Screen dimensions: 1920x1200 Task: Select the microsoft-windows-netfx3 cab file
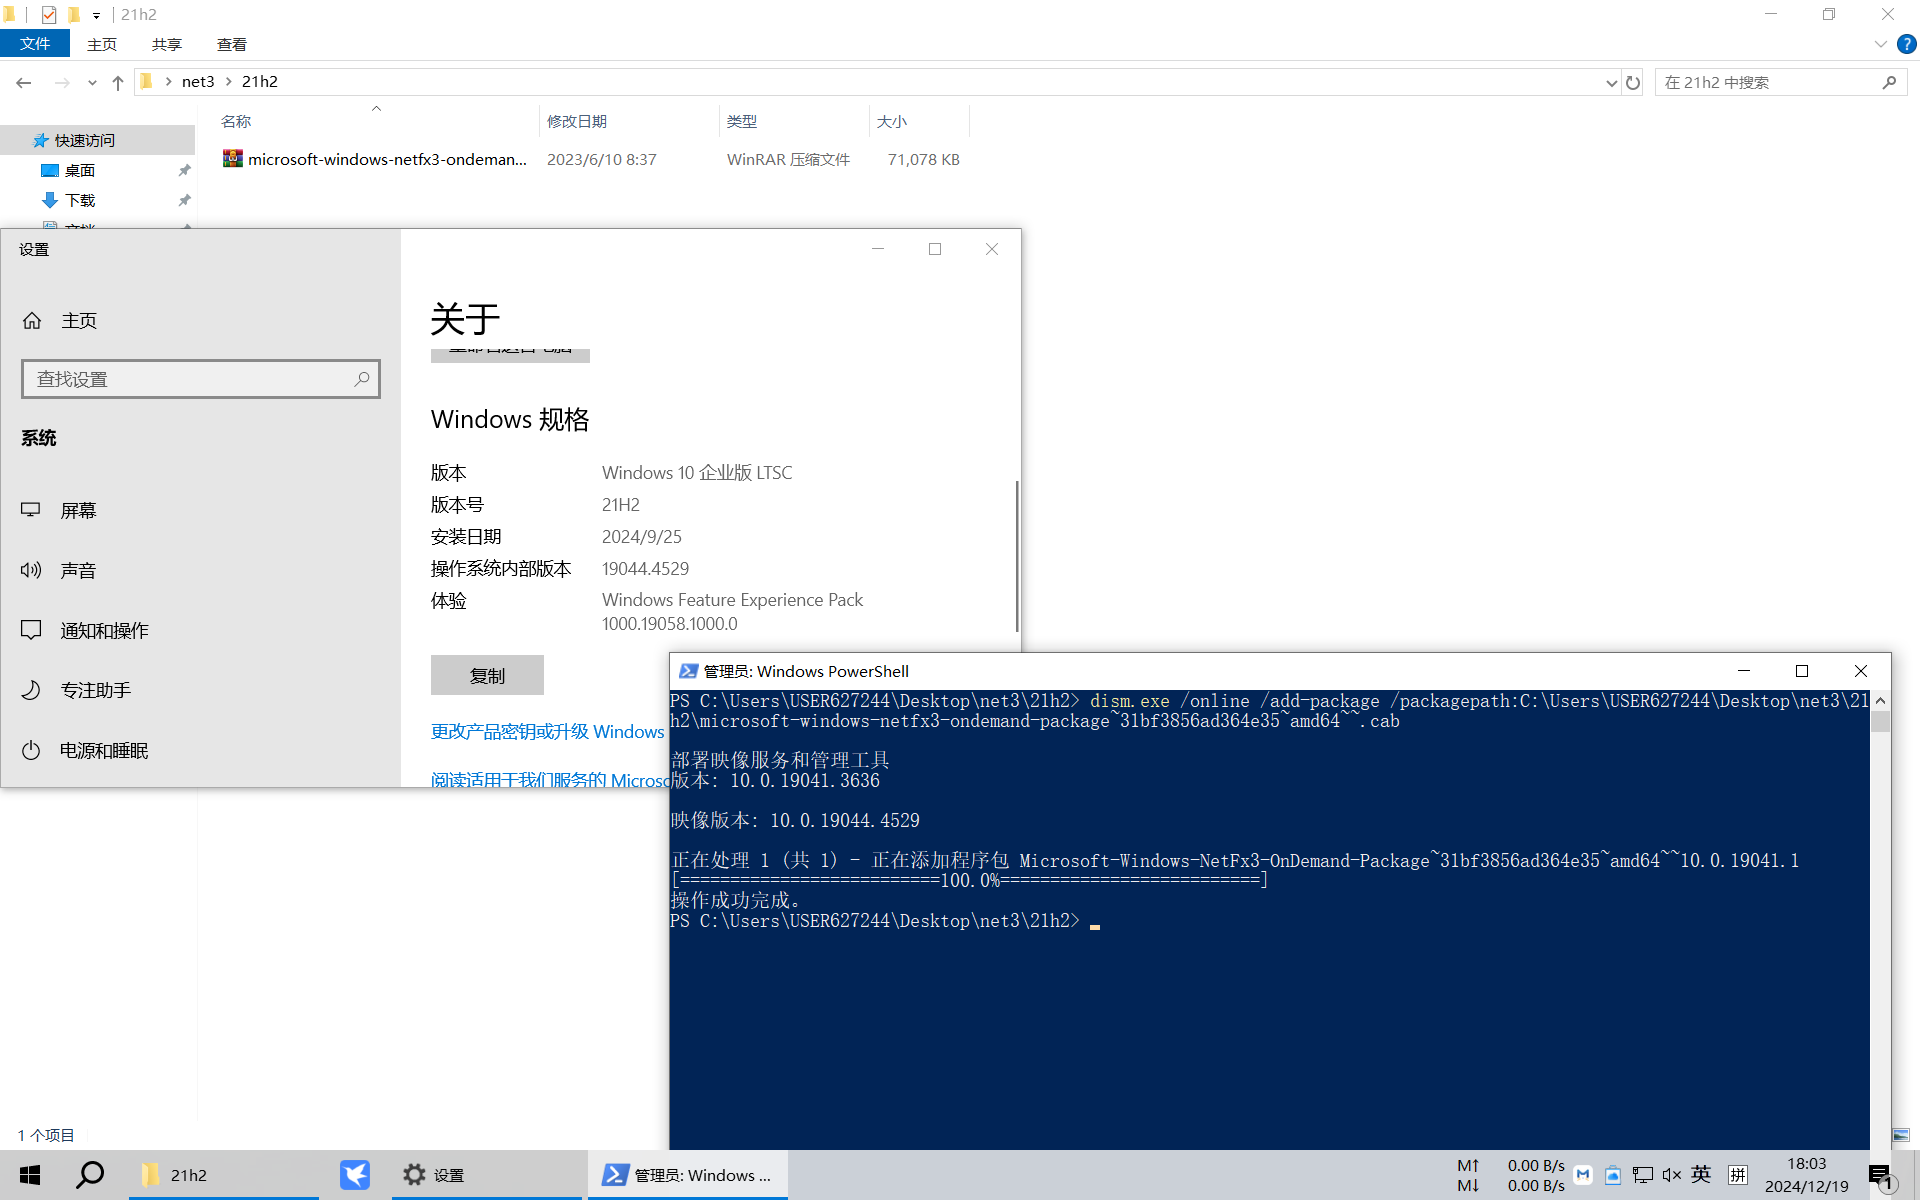(x=388, y=159)
